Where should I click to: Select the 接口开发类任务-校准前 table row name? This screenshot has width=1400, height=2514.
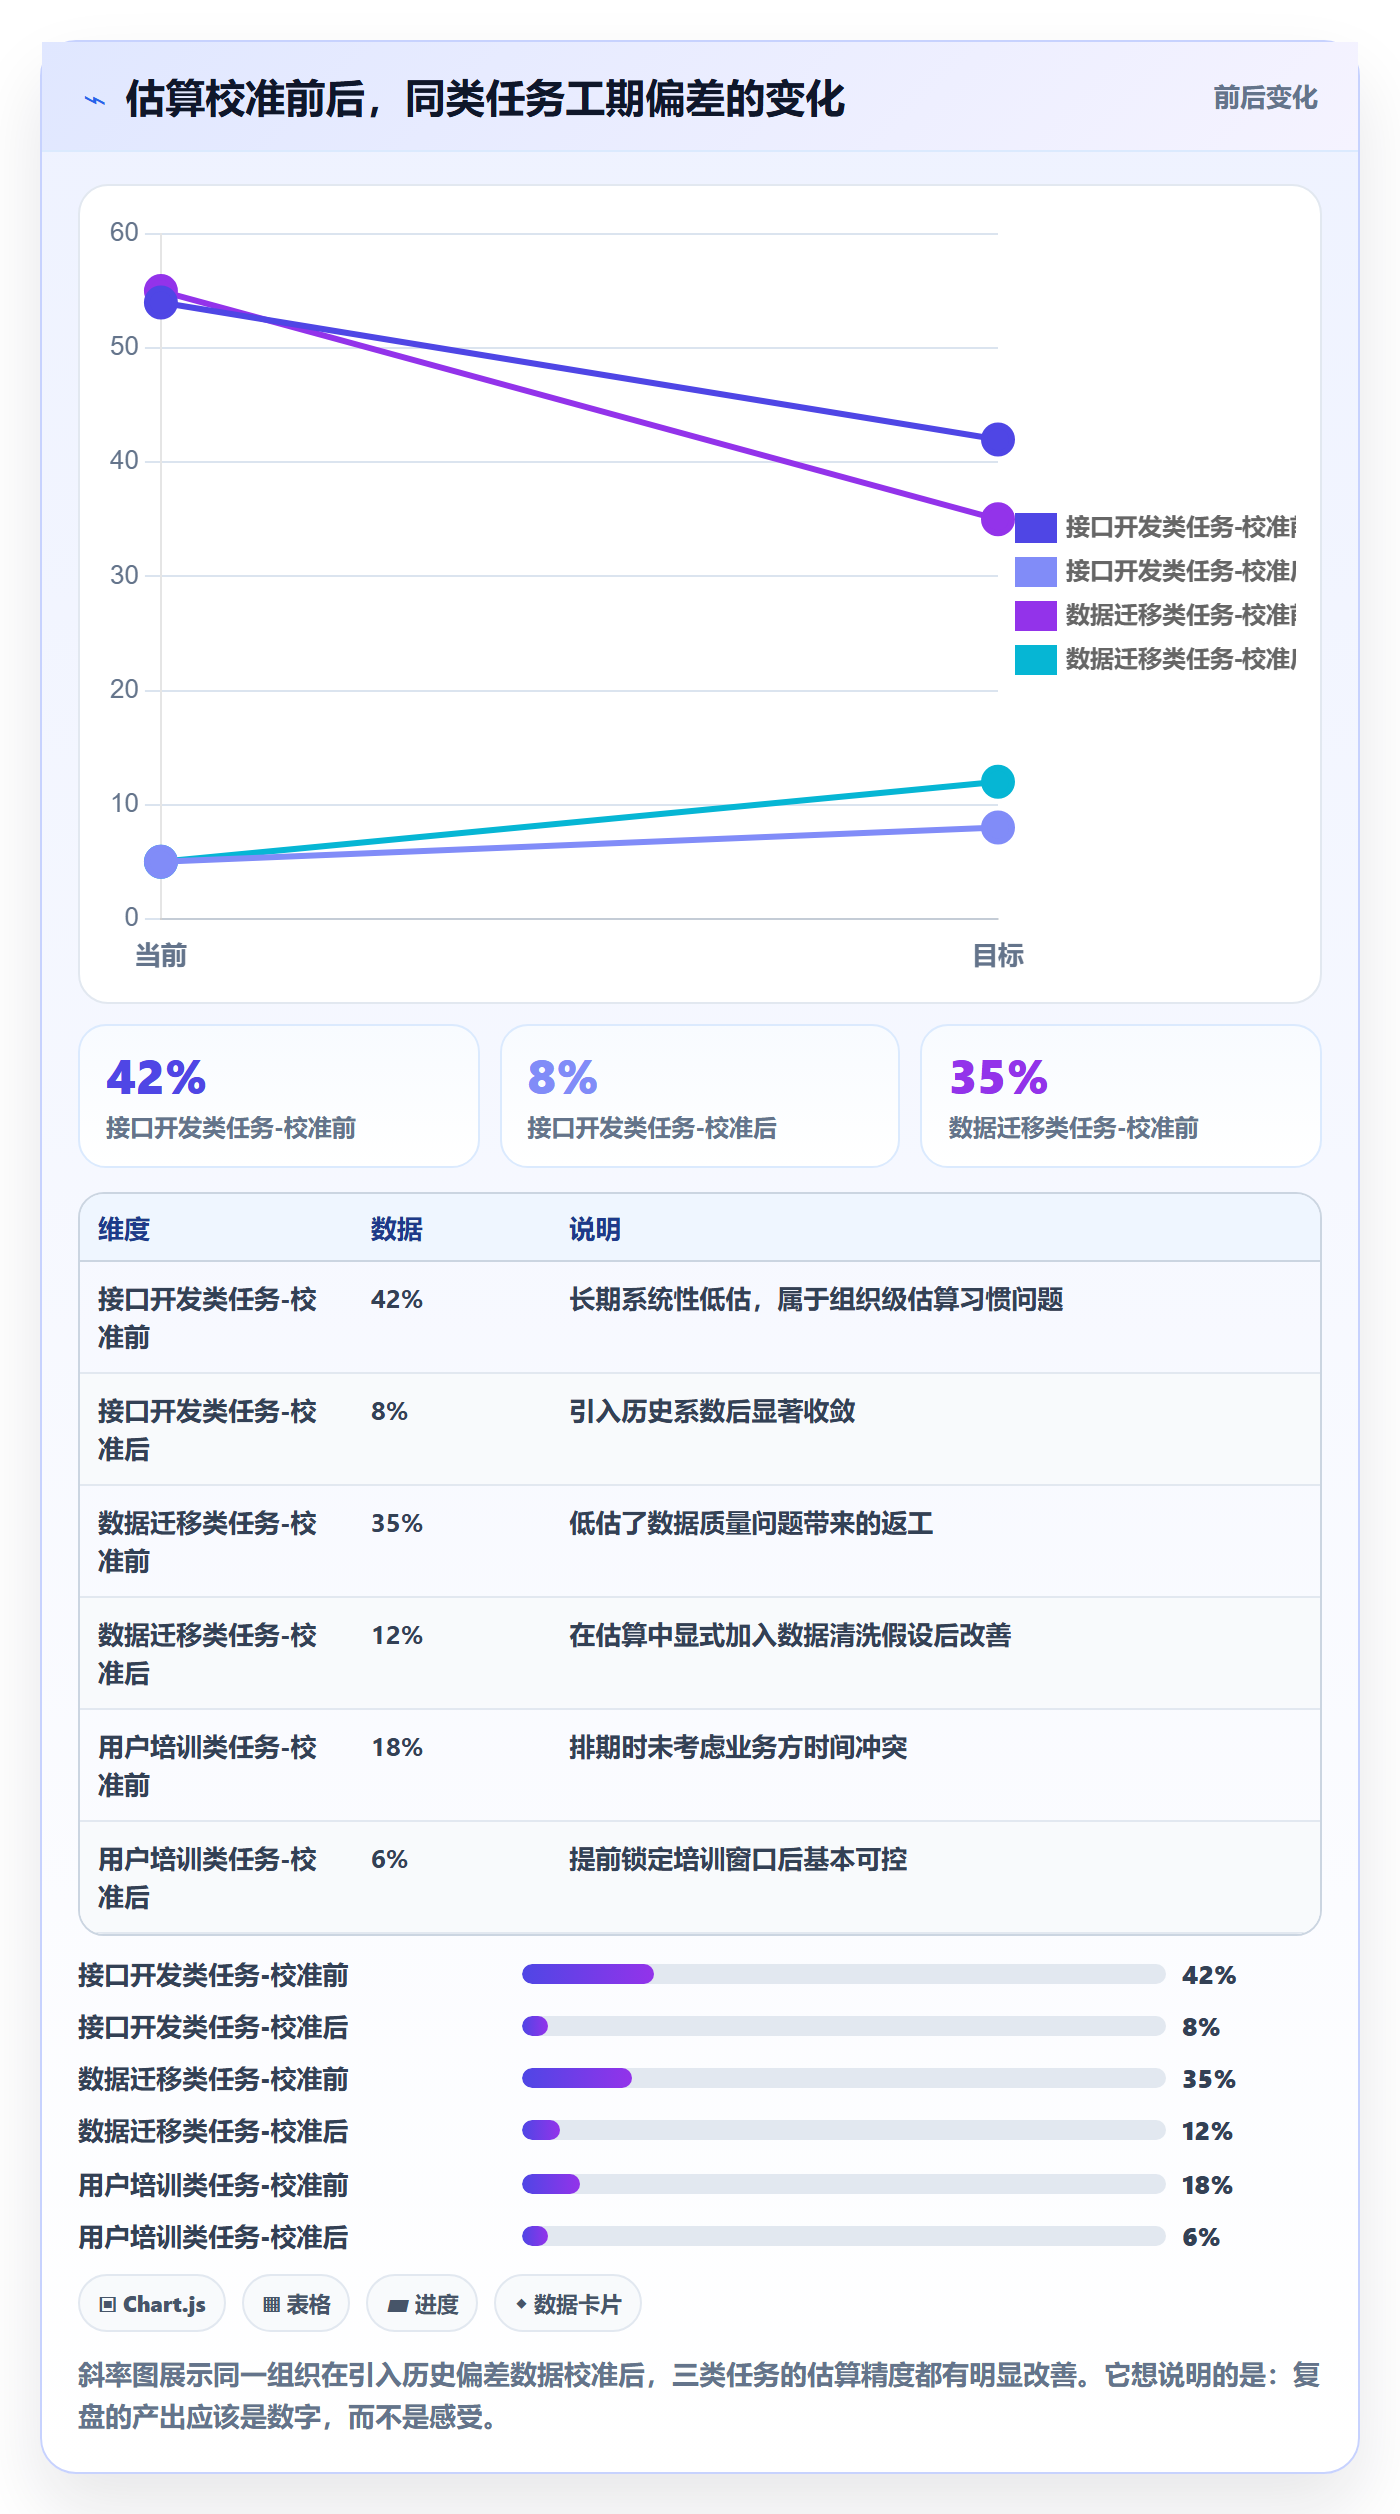point(207,1318)
